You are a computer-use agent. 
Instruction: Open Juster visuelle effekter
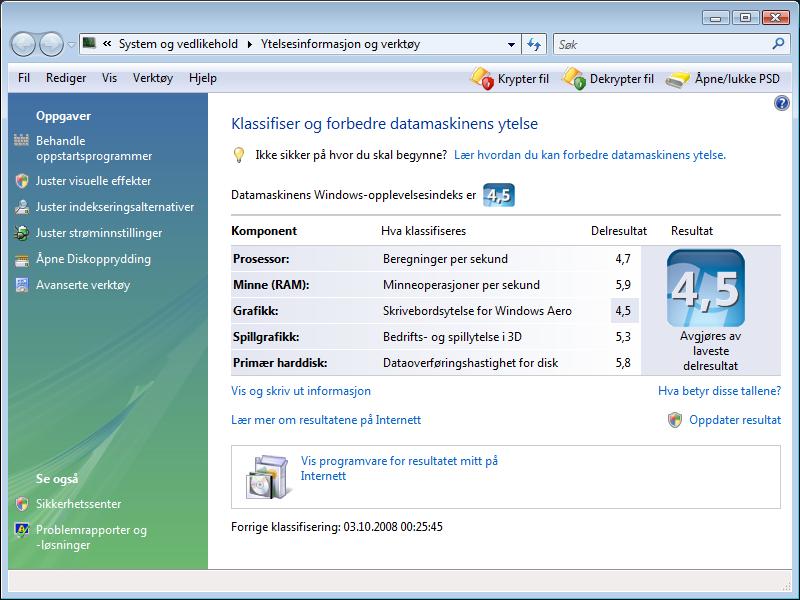(93, 181)
